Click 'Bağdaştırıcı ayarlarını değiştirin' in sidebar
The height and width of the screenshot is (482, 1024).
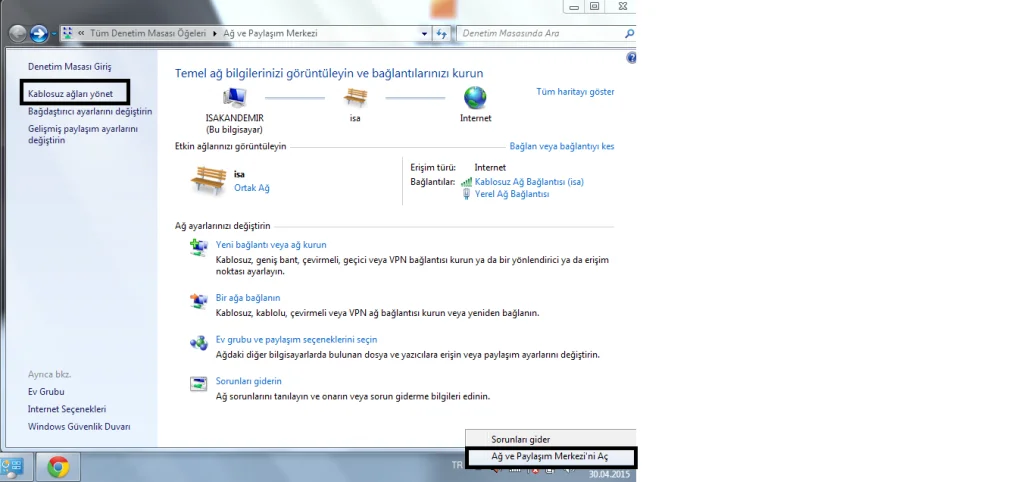(90, 111)
